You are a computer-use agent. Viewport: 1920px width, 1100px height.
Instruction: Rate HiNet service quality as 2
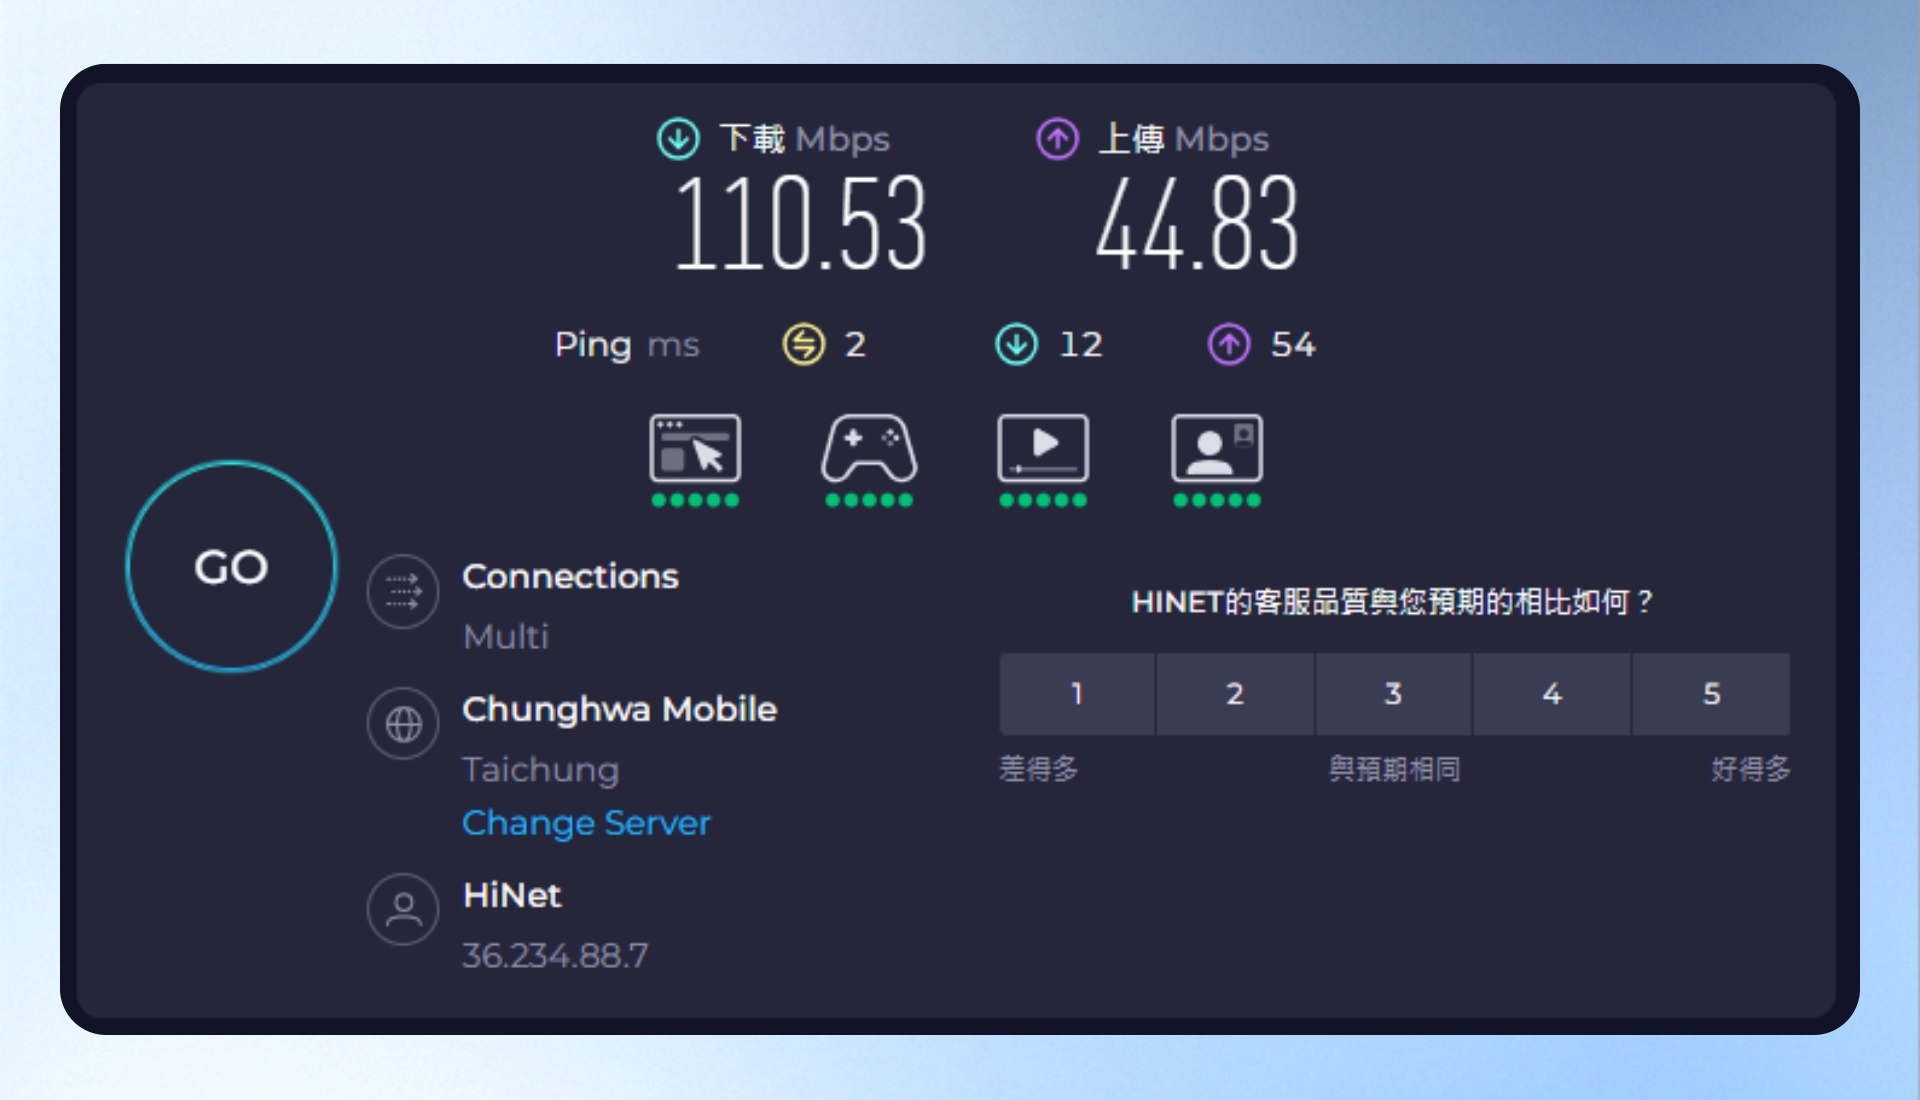[x=1235, y=694]
